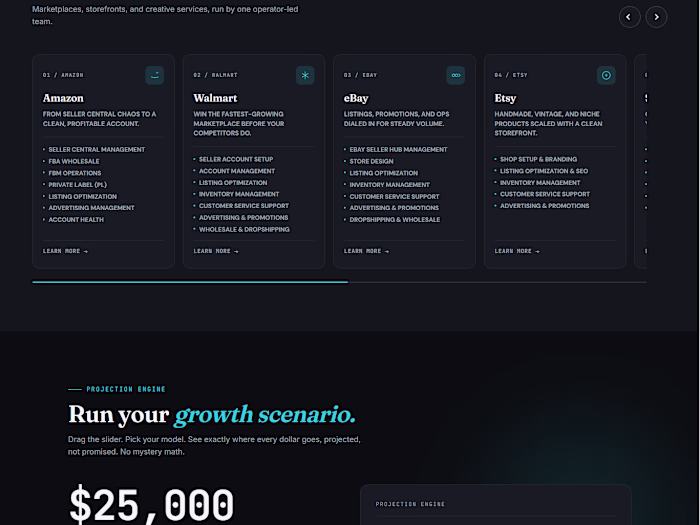
Task: Click 'Shop Setup & Branding' list item
Action: coord(538,159)
